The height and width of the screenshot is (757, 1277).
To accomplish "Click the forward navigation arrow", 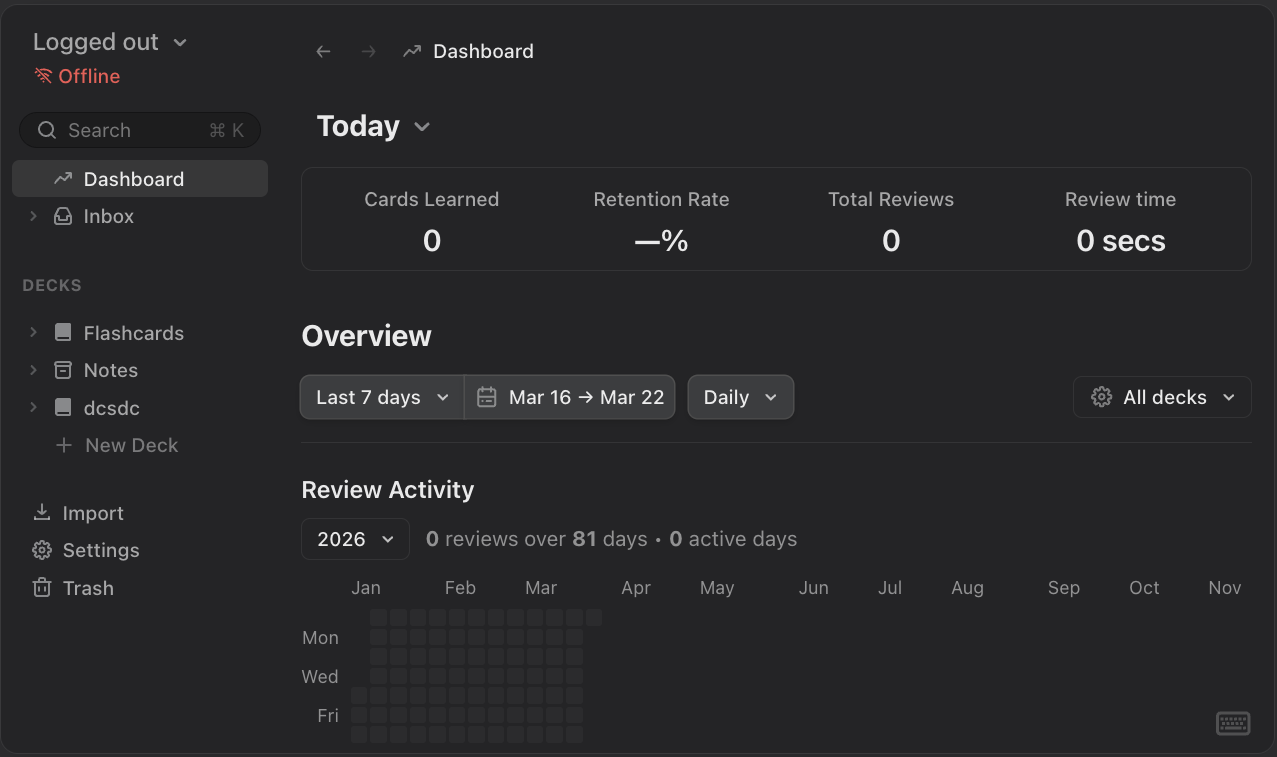I will pos(368,52).
